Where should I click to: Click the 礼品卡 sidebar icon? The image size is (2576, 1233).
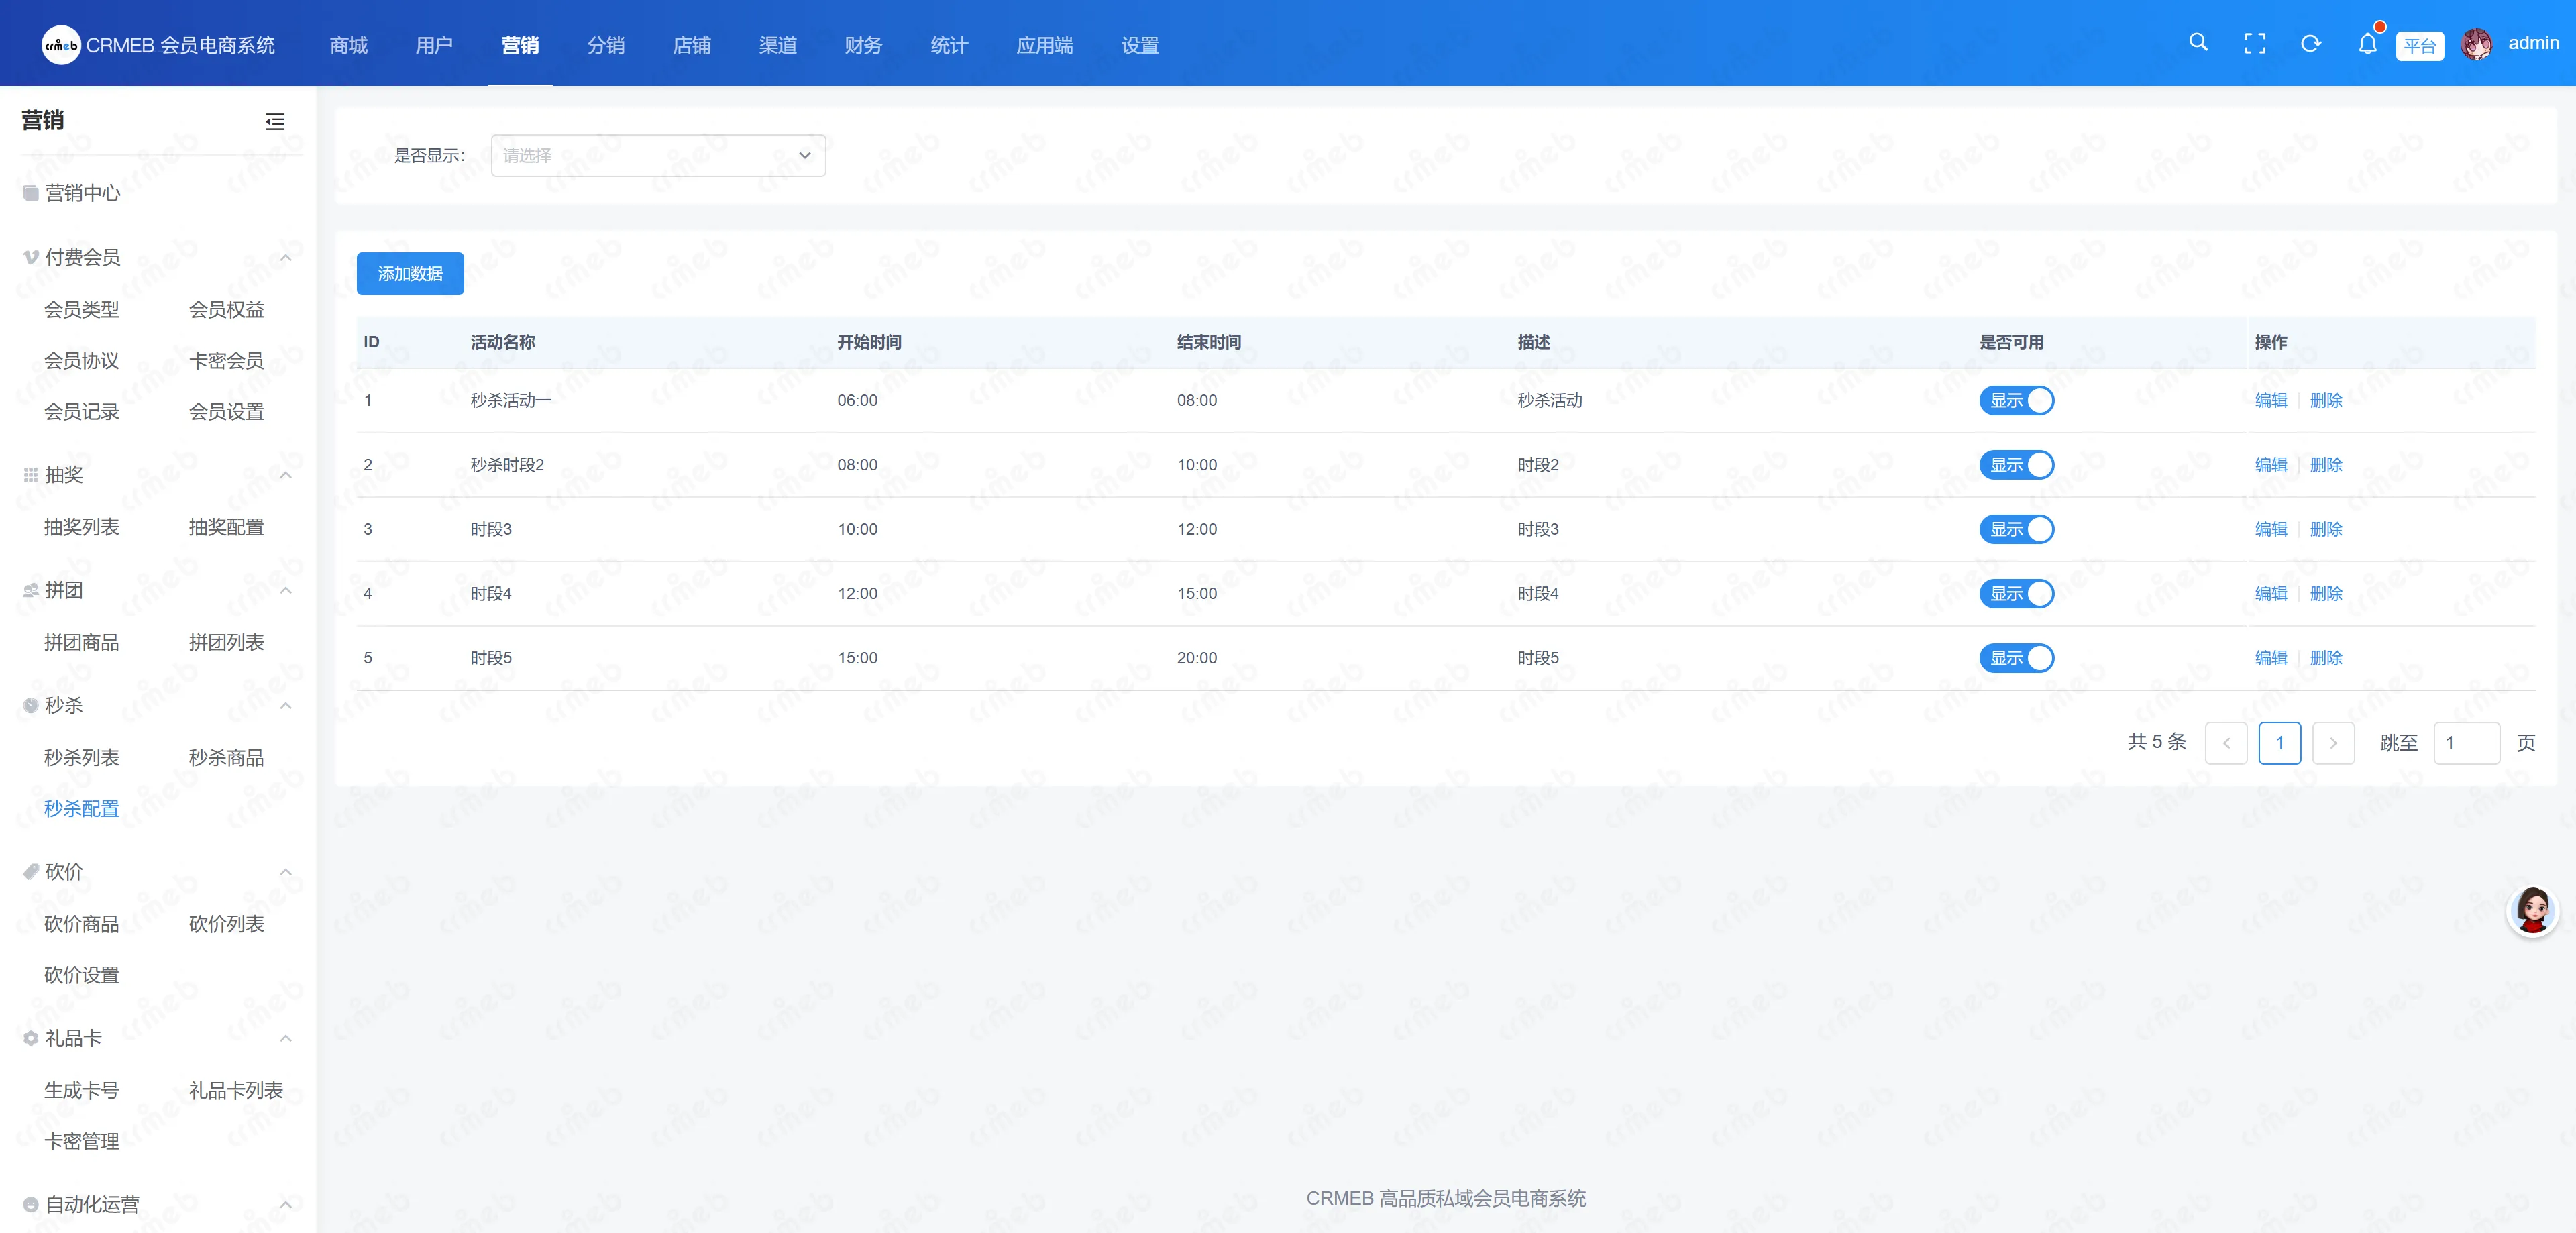click(31, 1038)
